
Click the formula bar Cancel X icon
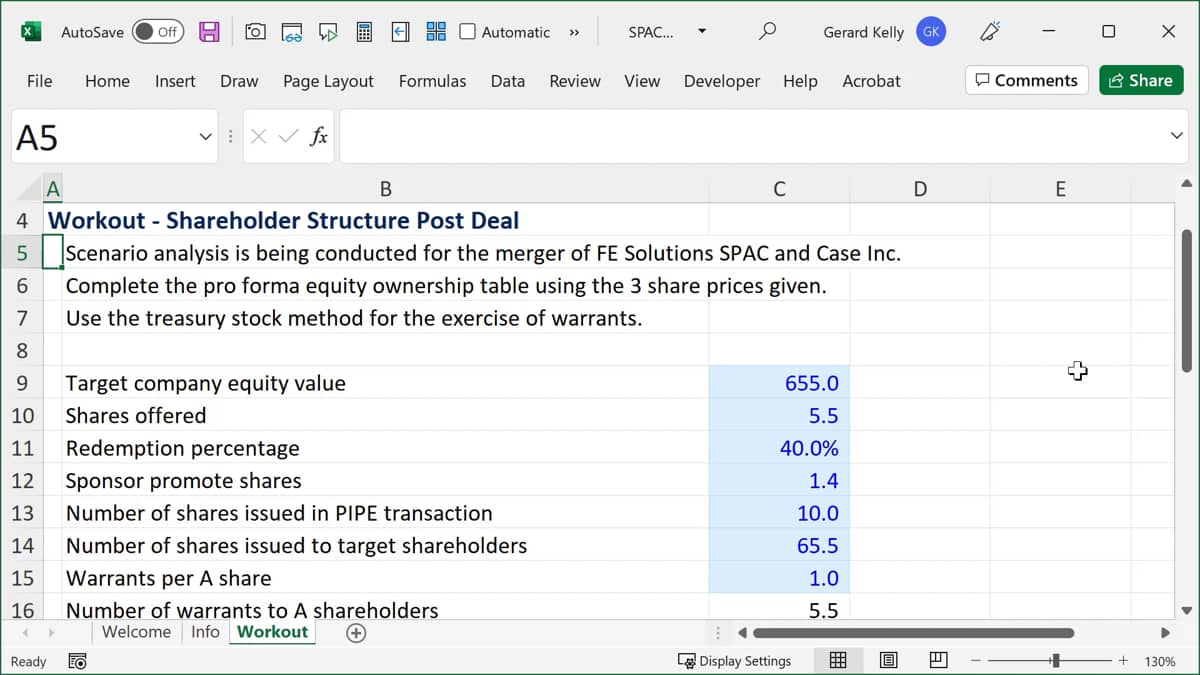[x=258, y=137]
